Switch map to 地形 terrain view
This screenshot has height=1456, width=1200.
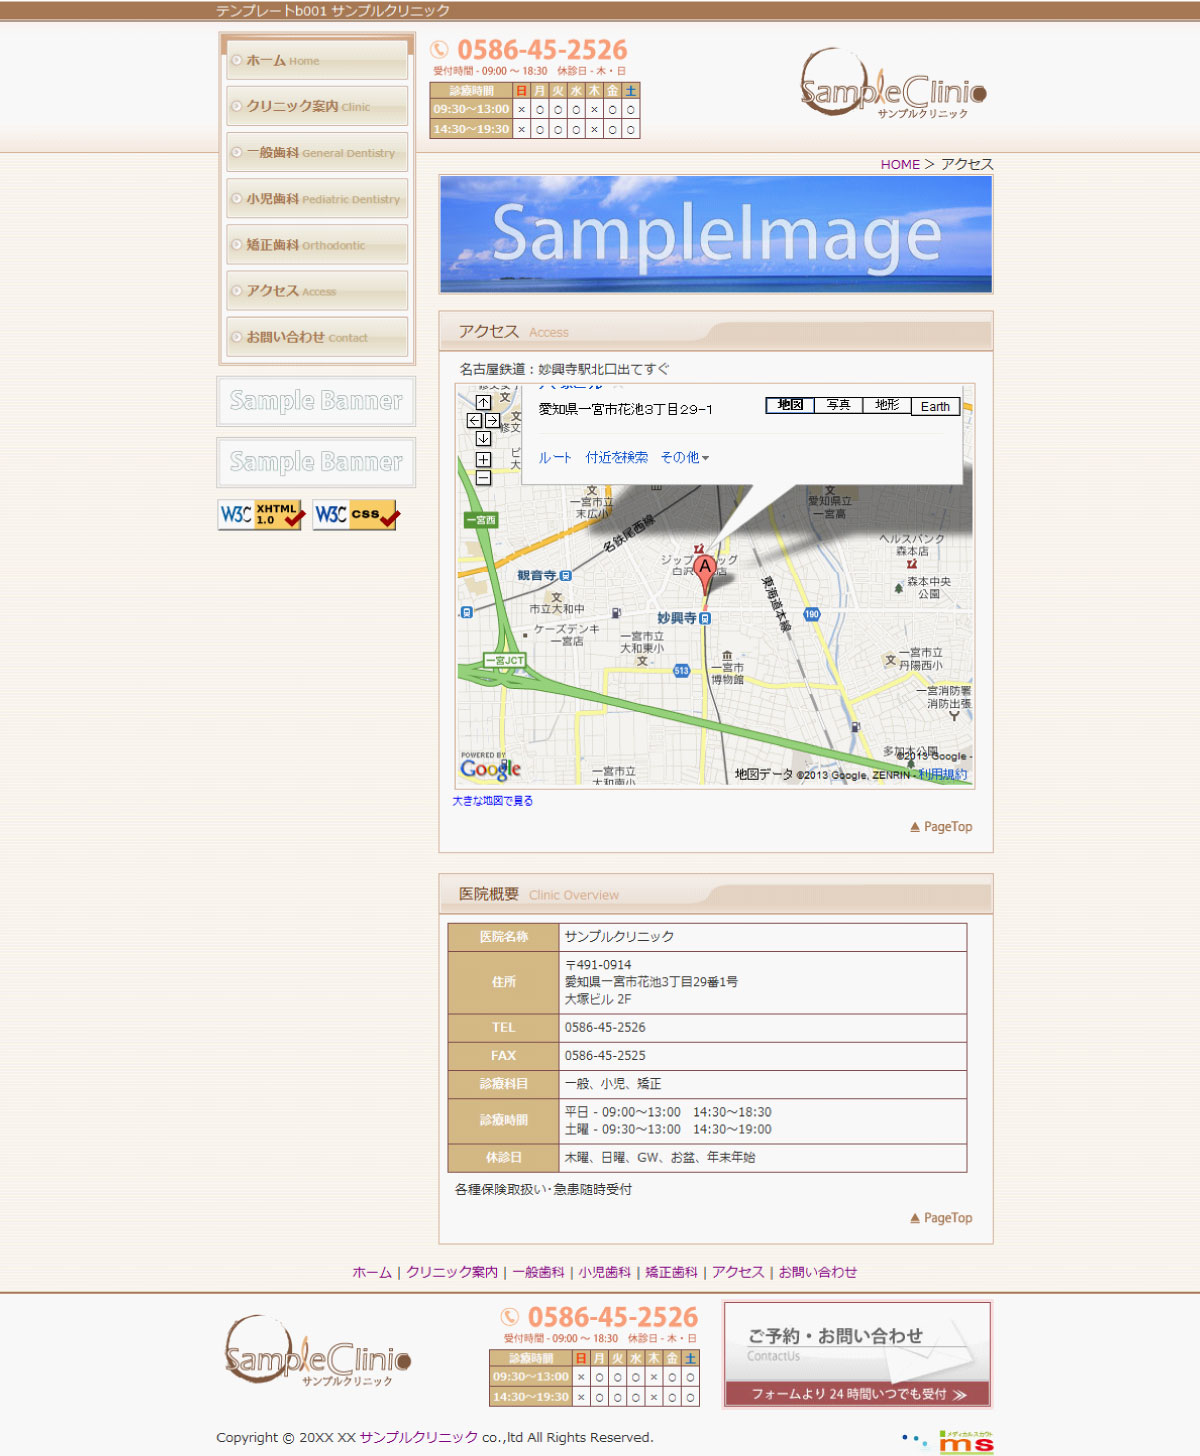click(886, 405)
